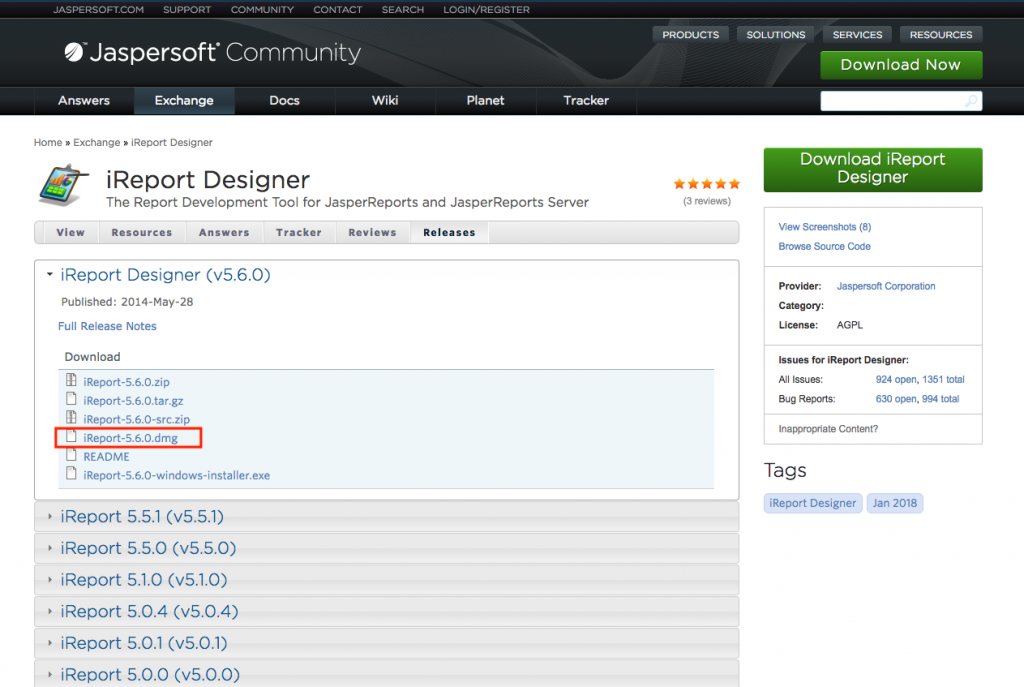
Task: Open Browse Source Code link
Action: (824, 246)
